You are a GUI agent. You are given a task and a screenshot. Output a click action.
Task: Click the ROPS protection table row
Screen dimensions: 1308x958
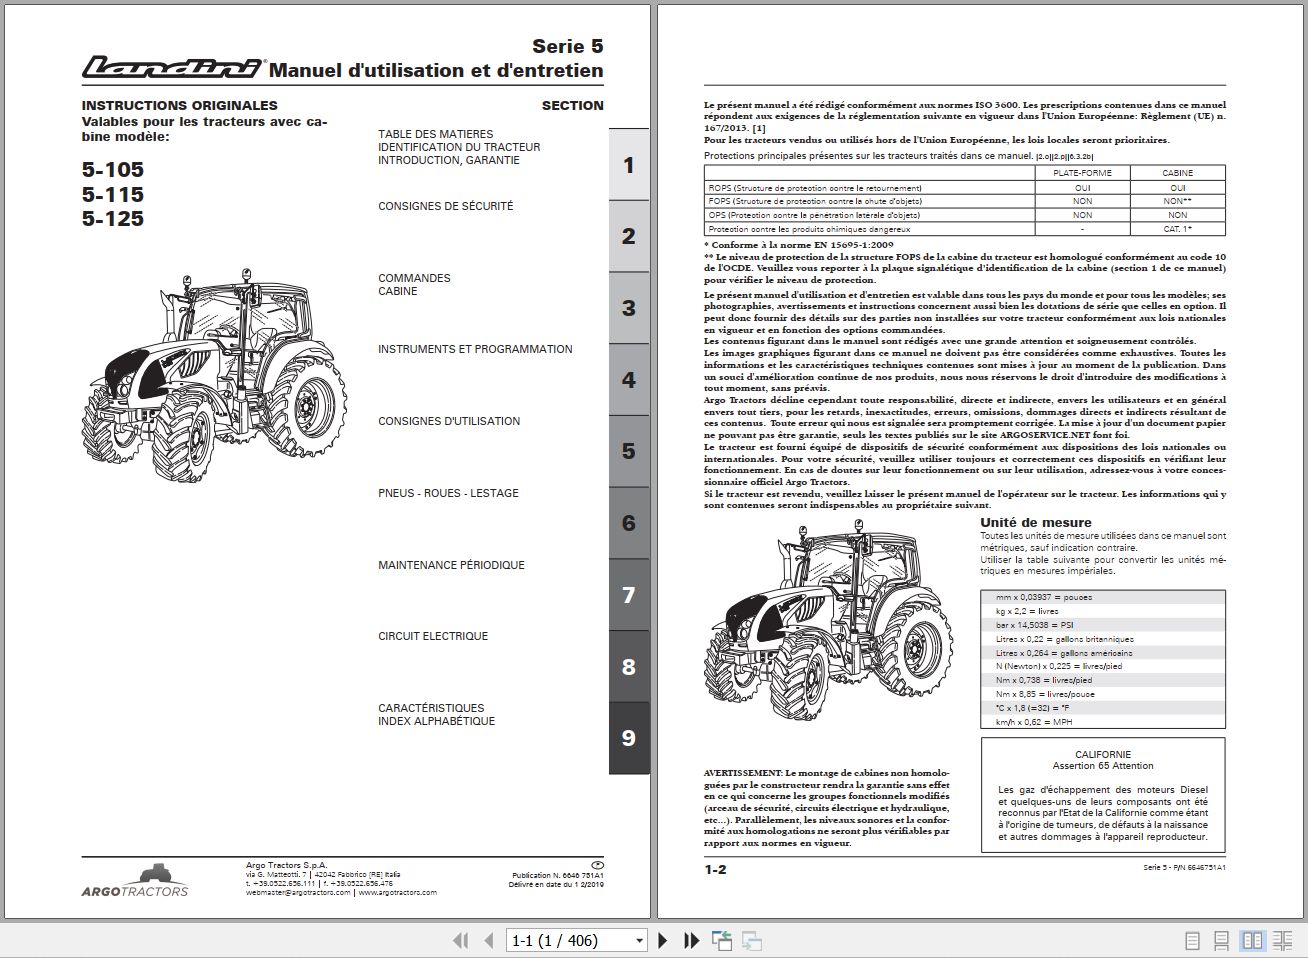965,187
